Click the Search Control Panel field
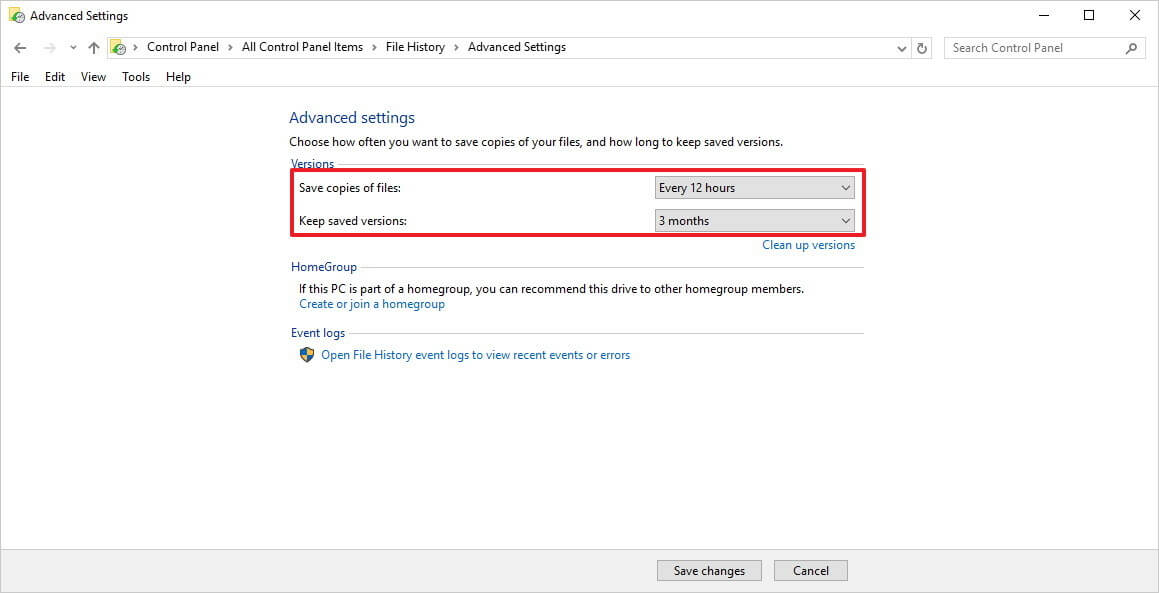The width and height of the screenshot is (1159, 593). click(1035, 48)
